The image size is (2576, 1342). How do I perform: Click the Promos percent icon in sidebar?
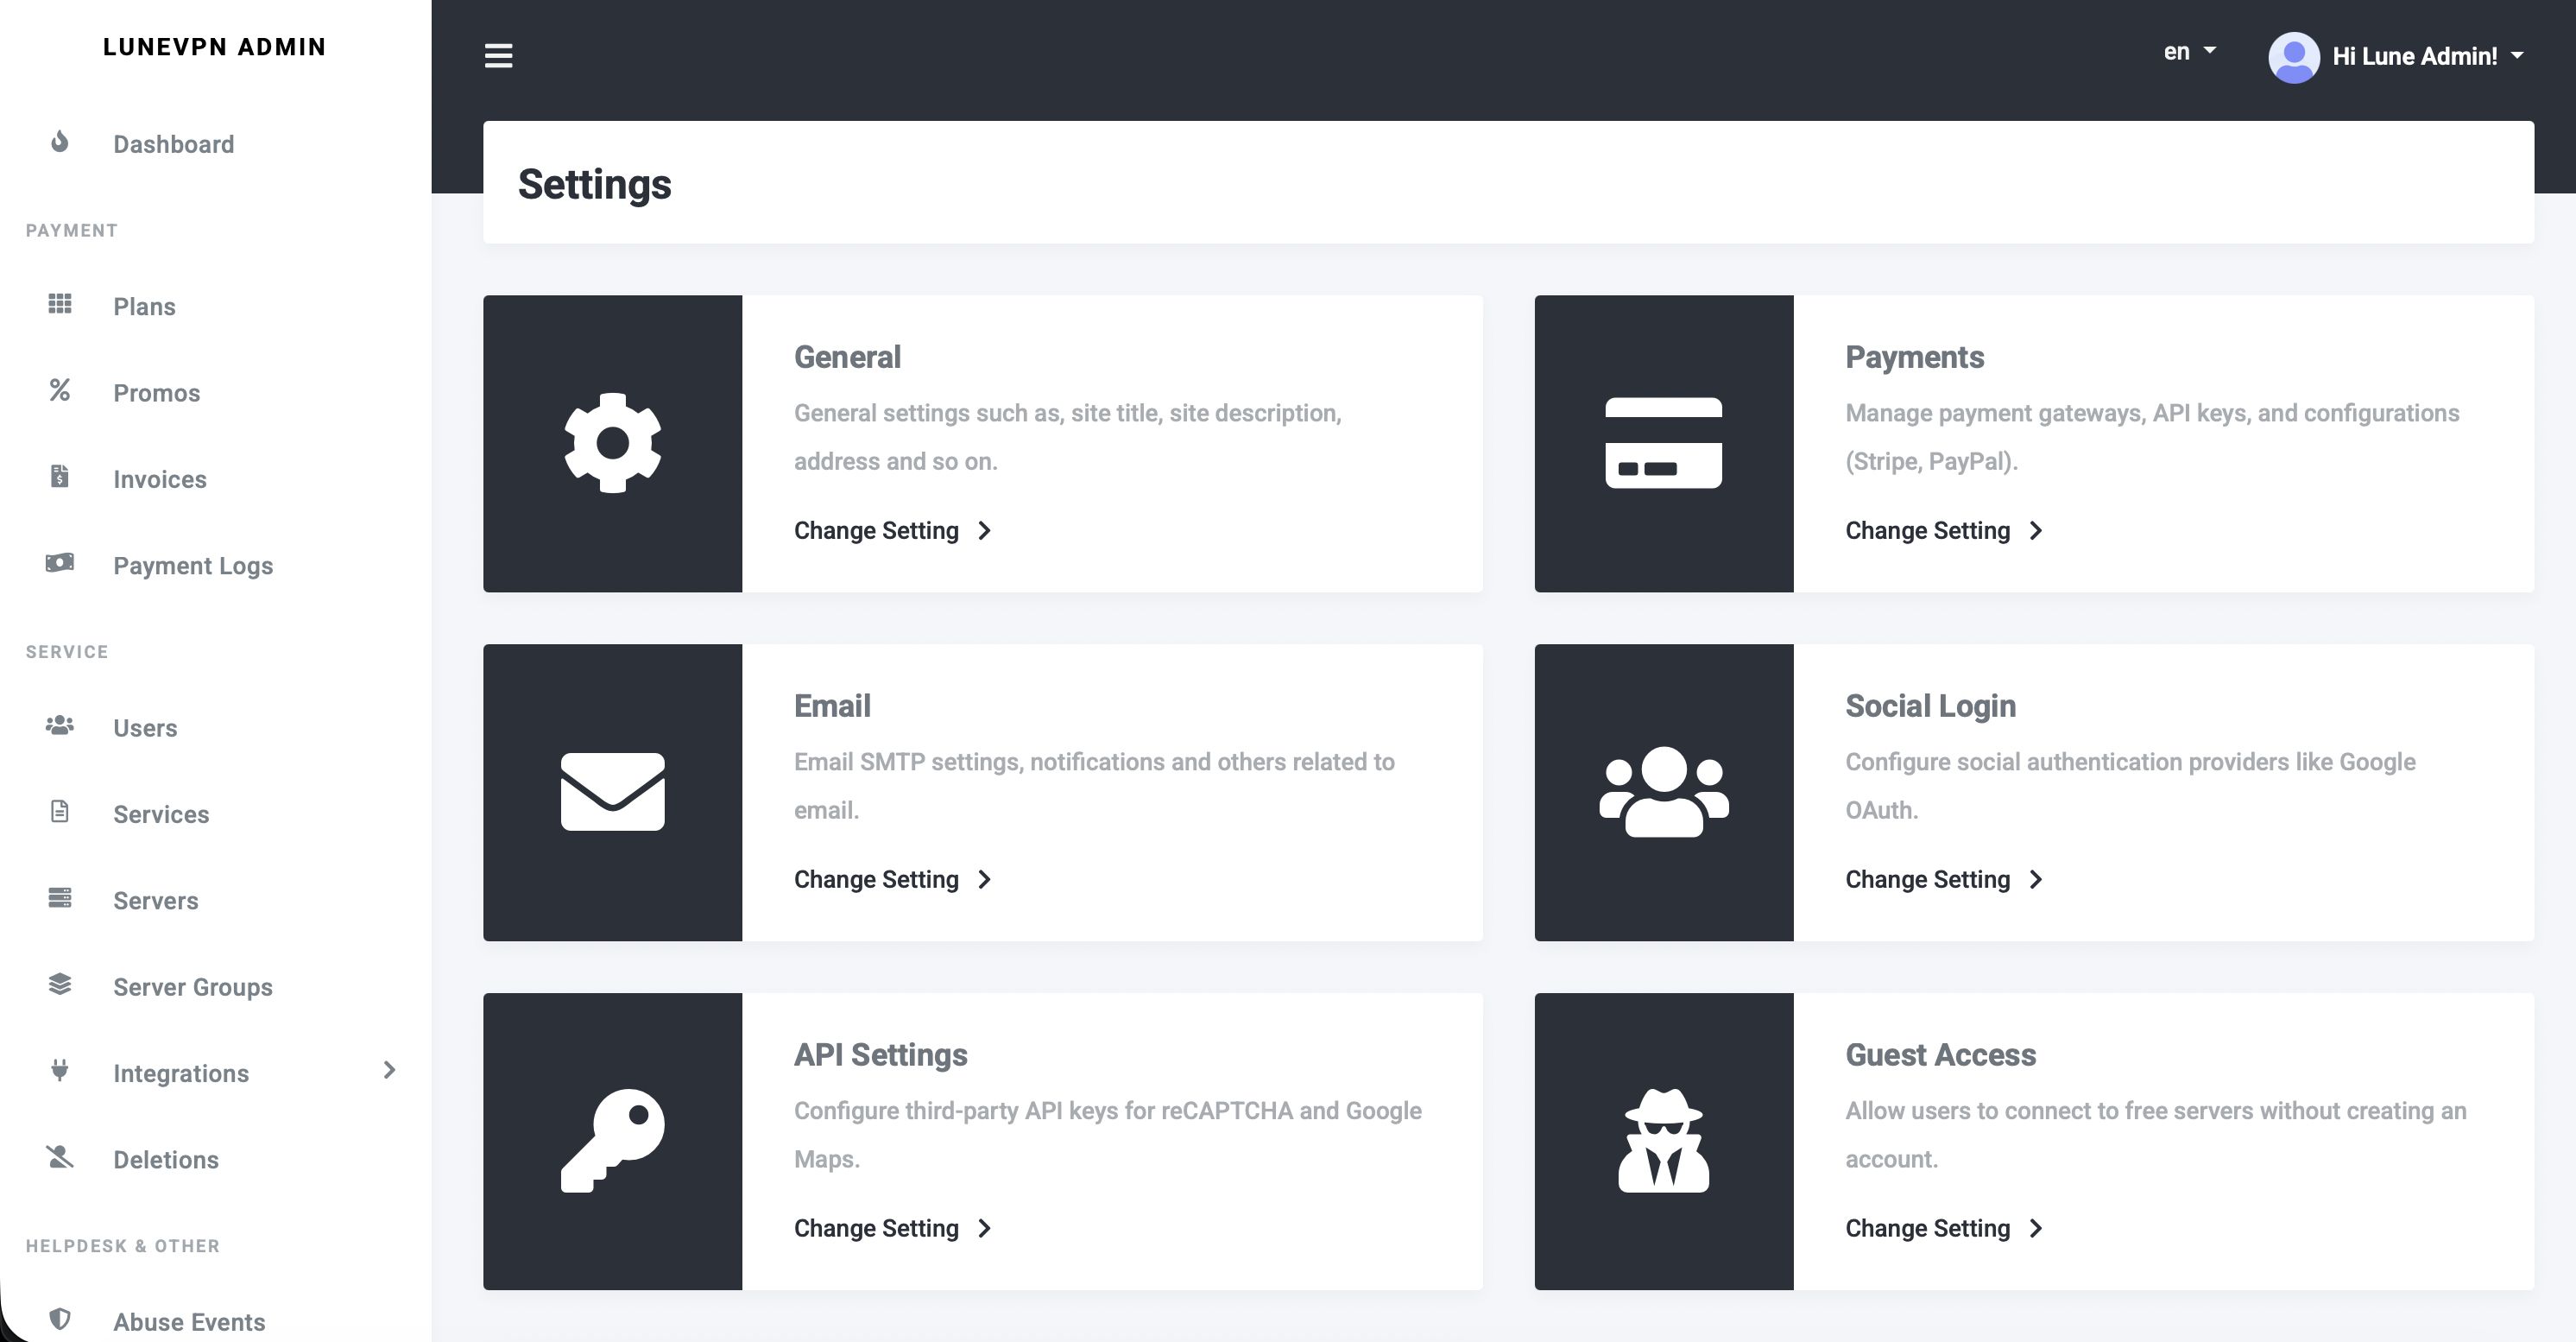click(x=60, y=390)
